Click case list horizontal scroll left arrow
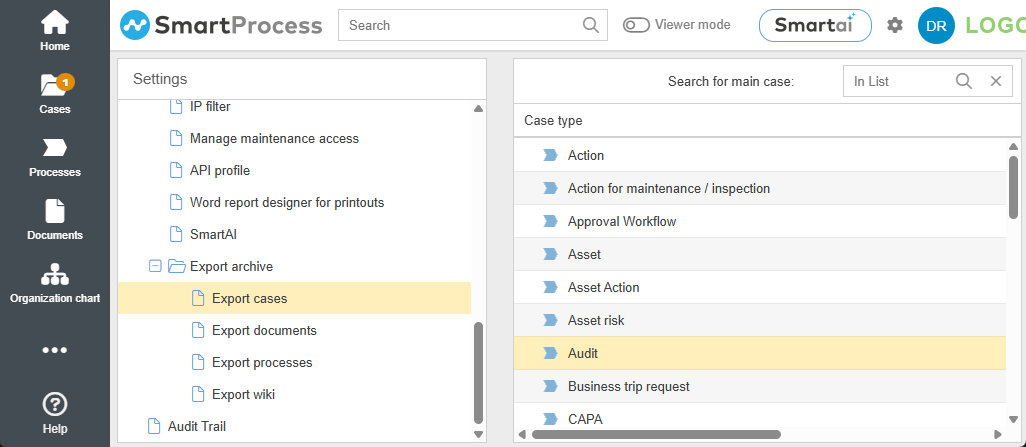 click(522, 435)
